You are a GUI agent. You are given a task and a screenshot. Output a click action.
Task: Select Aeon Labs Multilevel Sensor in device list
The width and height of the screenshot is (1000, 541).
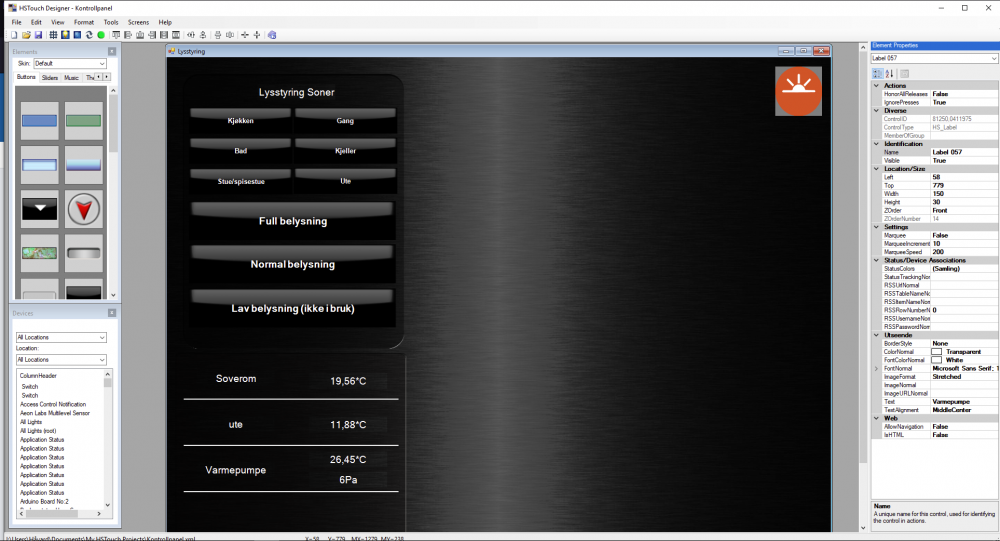[55, 413]
